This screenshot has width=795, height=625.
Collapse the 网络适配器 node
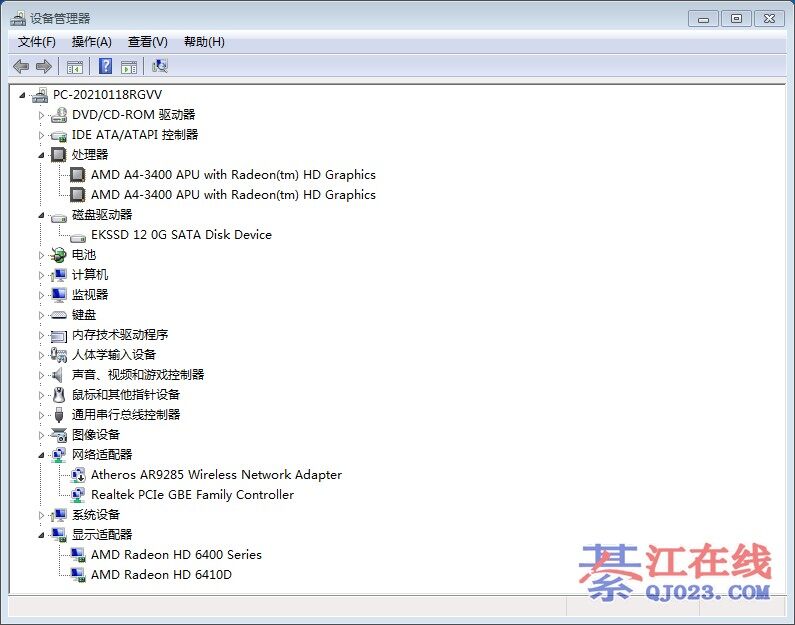(x=42, y=455)
